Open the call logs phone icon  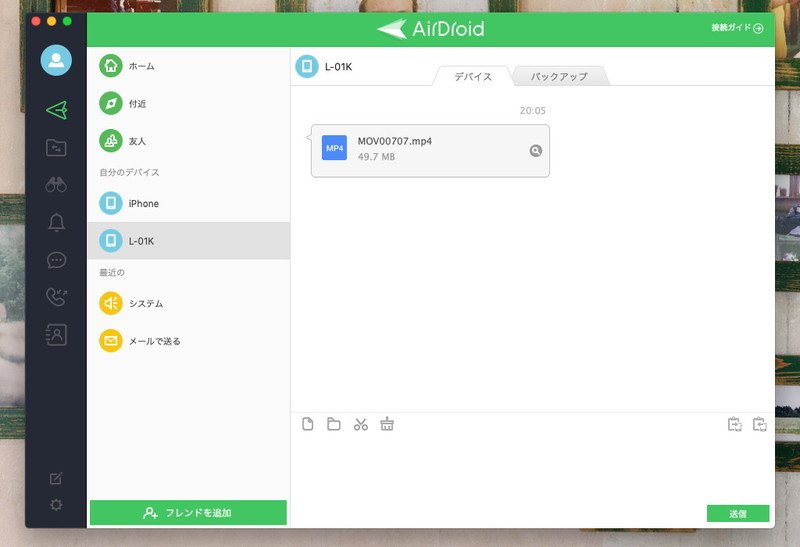56,297
